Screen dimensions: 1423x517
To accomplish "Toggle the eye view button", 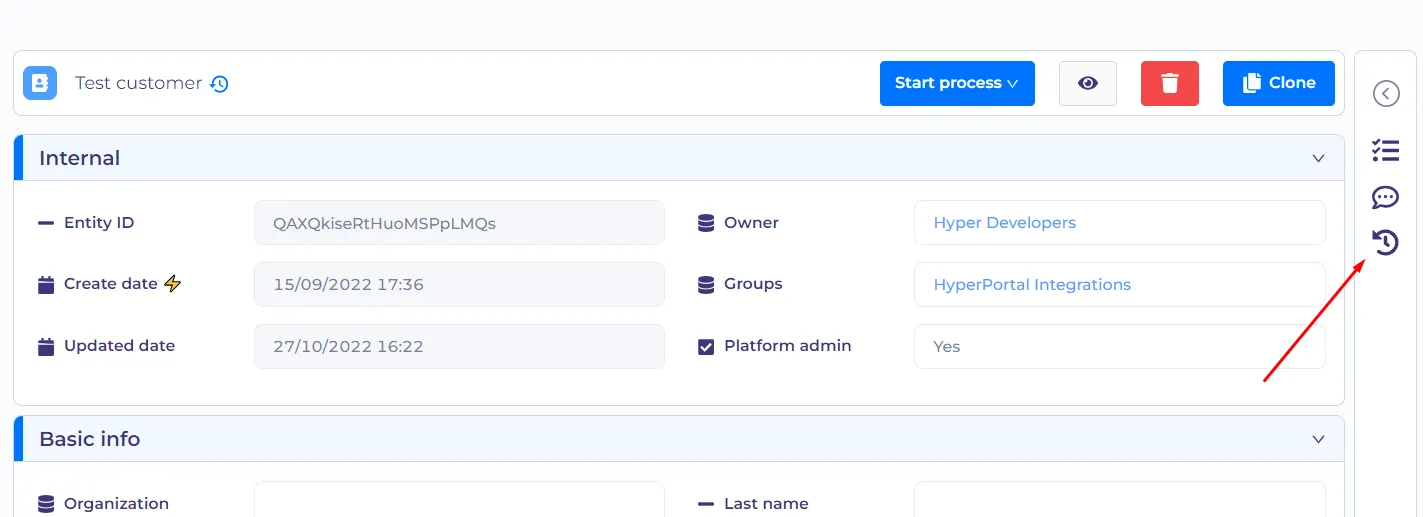I will pos(1088,83).
